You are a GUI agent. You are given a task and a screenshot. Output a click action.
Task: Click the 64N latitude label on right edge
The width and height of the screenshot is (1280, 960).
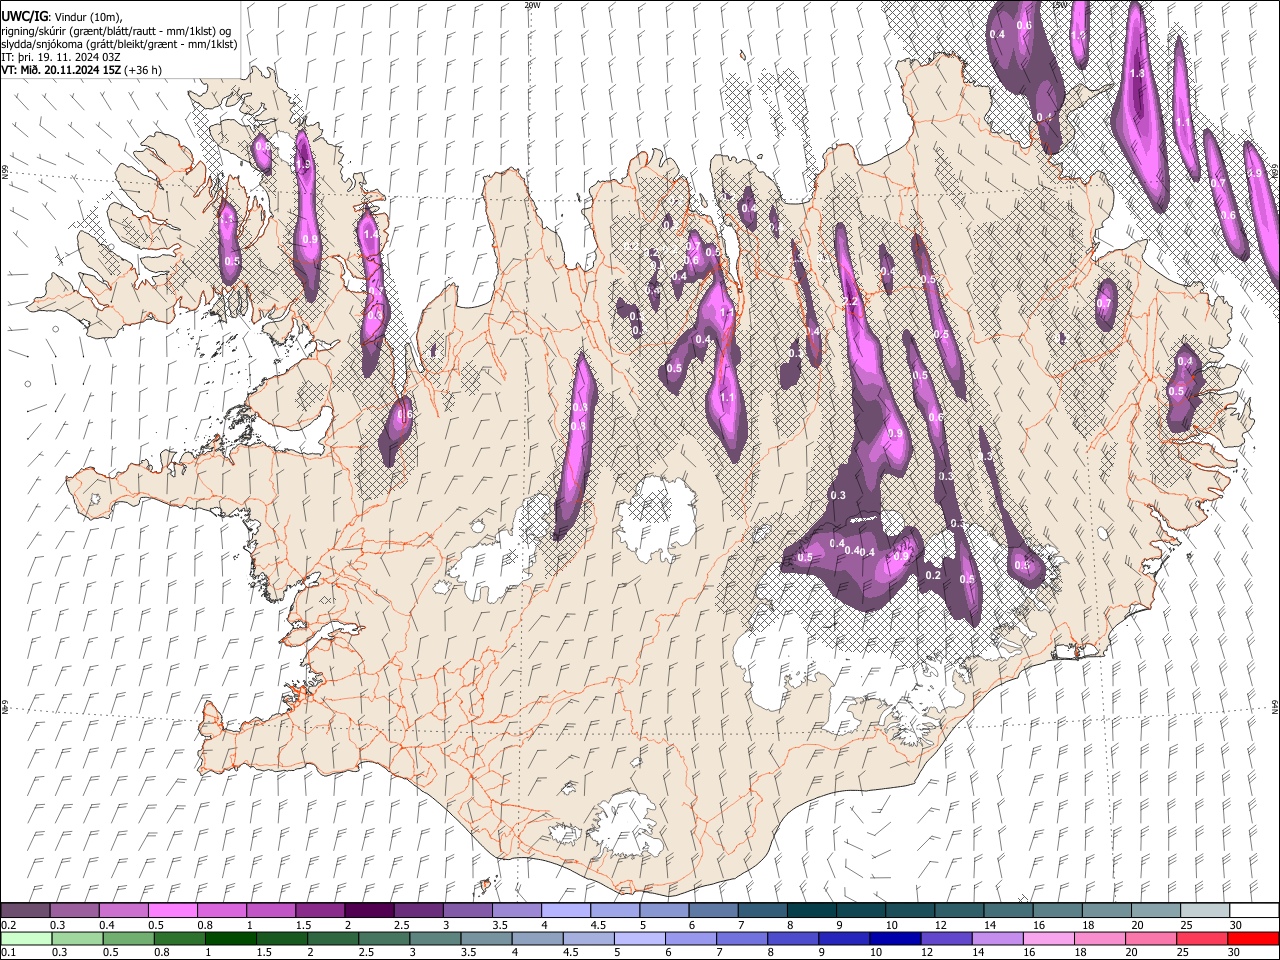[x=1275, y=706]
